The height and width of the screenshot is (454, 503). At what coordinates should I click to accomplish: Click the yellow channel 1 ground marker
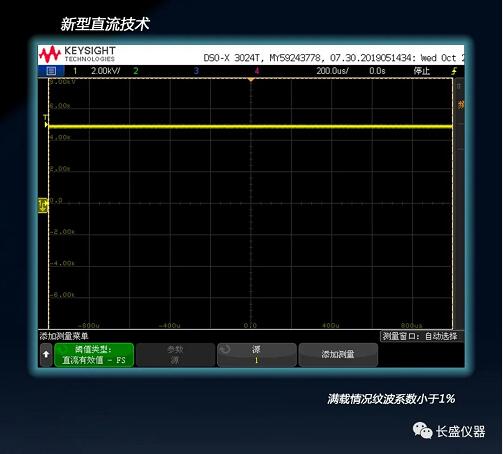pos(43,205)
